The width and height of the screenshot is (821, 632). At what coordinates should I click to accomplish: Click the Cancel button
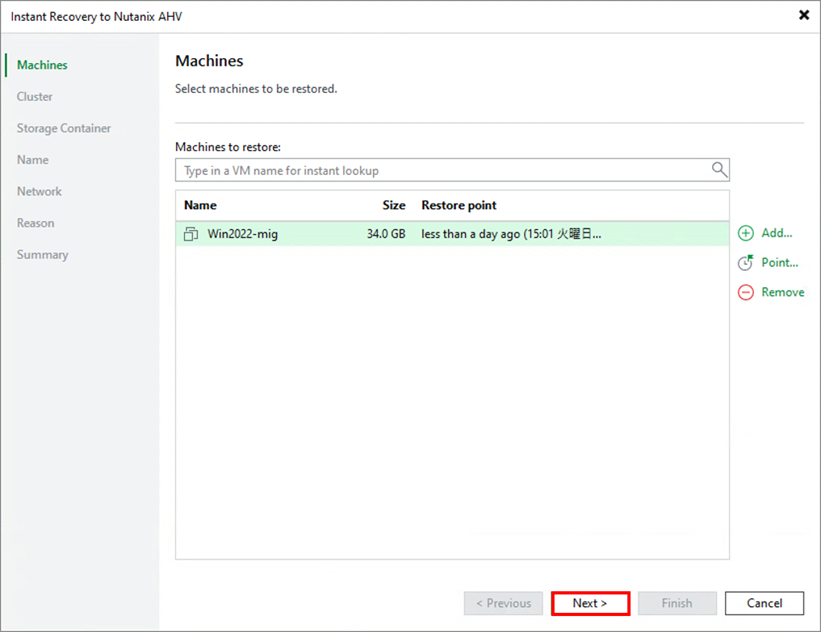[x=764, y=603]
